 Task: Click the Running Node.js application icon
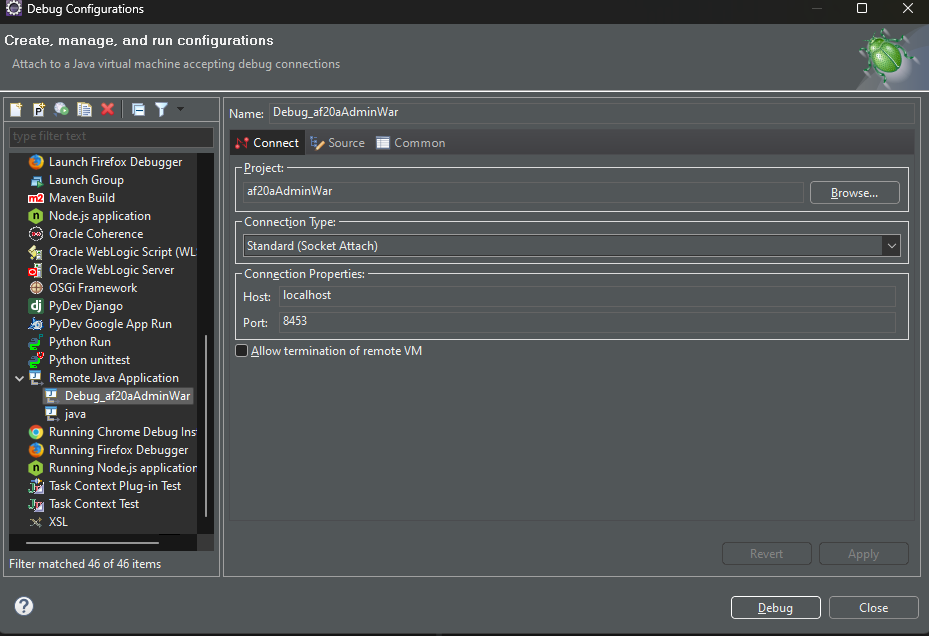[x=36, y=468]
